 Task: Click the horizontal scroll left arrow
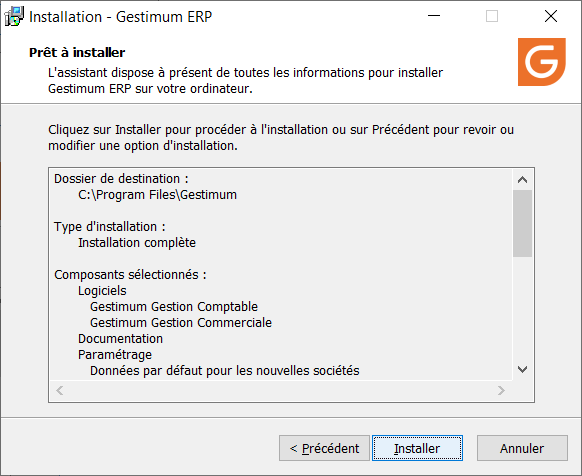tap(60, 390)
